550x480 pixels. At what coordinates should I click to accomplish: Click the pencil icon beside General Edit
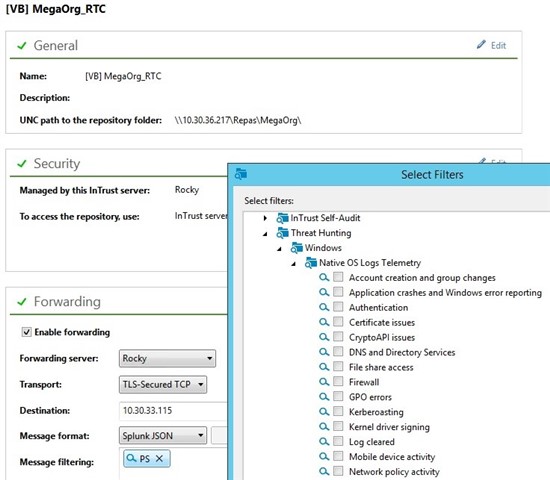click(481, 45)
